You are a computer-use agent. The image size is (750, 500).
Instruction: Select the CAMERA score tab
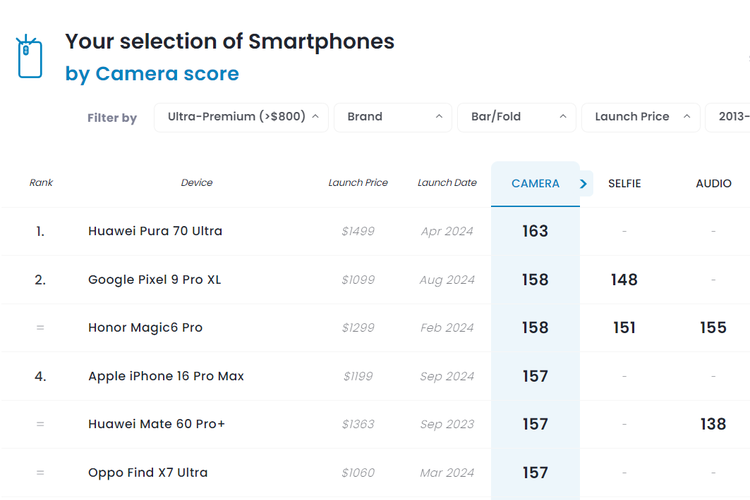pos(535,184)
